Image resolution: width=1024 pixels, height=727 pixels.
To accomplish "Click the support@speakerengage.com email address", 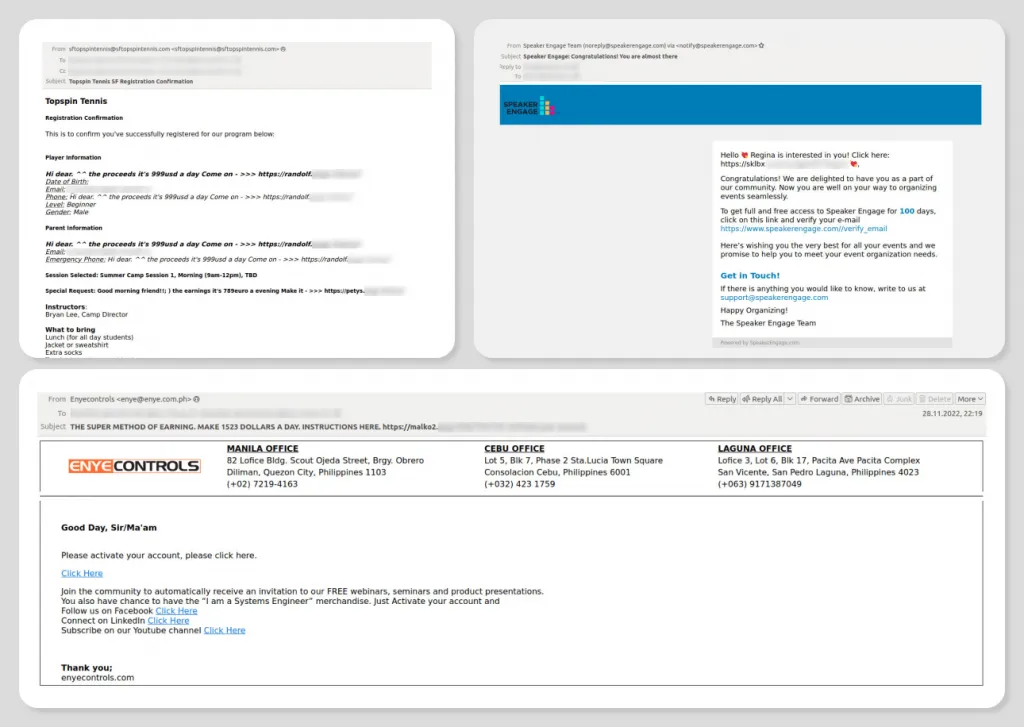I will click(x=774, y=298).
